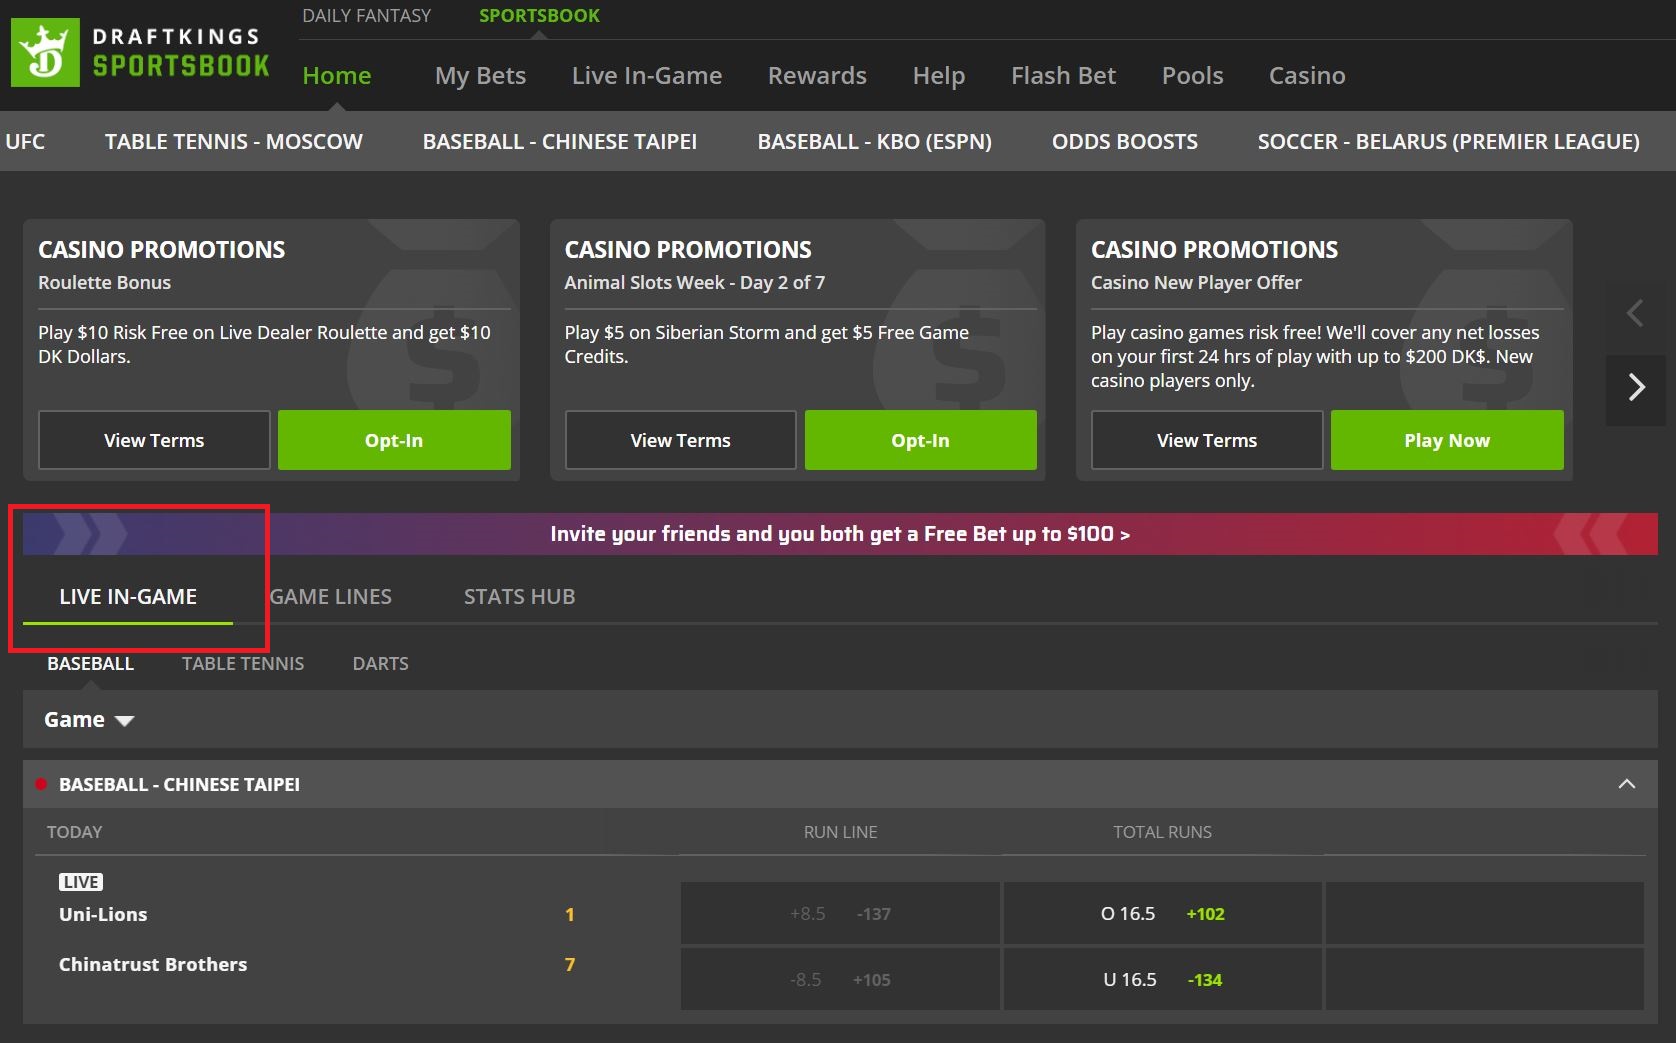Image resolution: width=1676 pixels, height=1043 pixels.
Task: Select the Baseball sport sub-tab
Action: 90,664
